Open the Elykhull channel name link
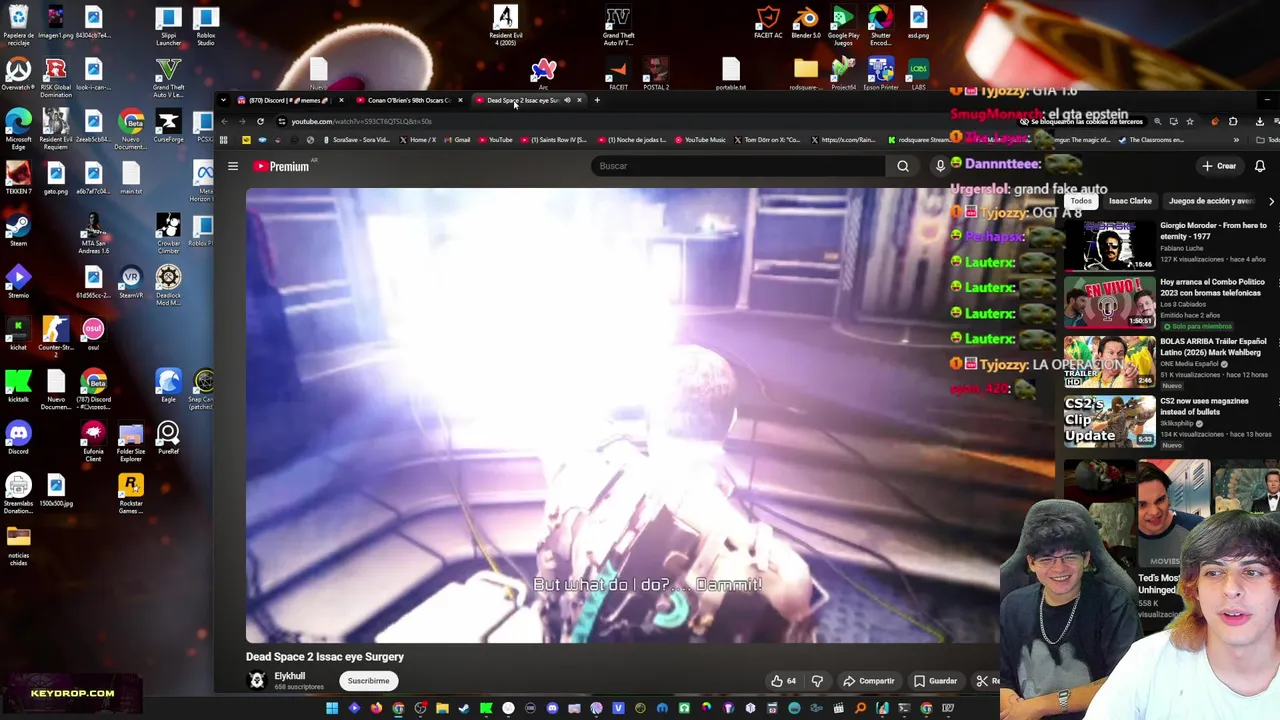Image resolution: width=1280 pixels, height=720 pixels. (290, 676)
